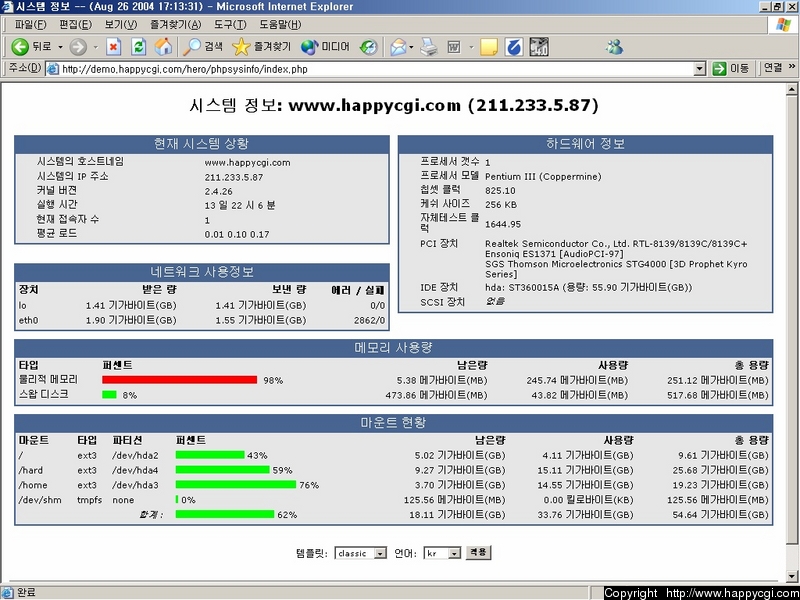Viewport: 800px width, 600px height.
Task: Show browsing History with the clock icon
Action: (x=368, y=47)
